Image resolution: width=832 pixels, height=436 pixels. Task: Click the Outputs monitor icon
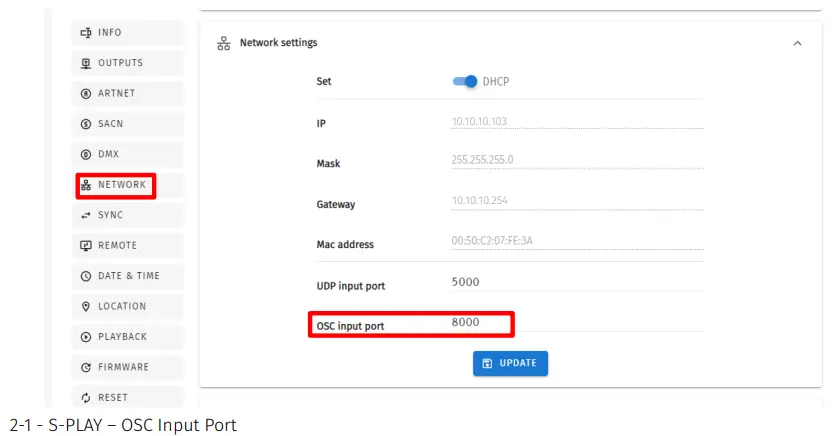86,63
